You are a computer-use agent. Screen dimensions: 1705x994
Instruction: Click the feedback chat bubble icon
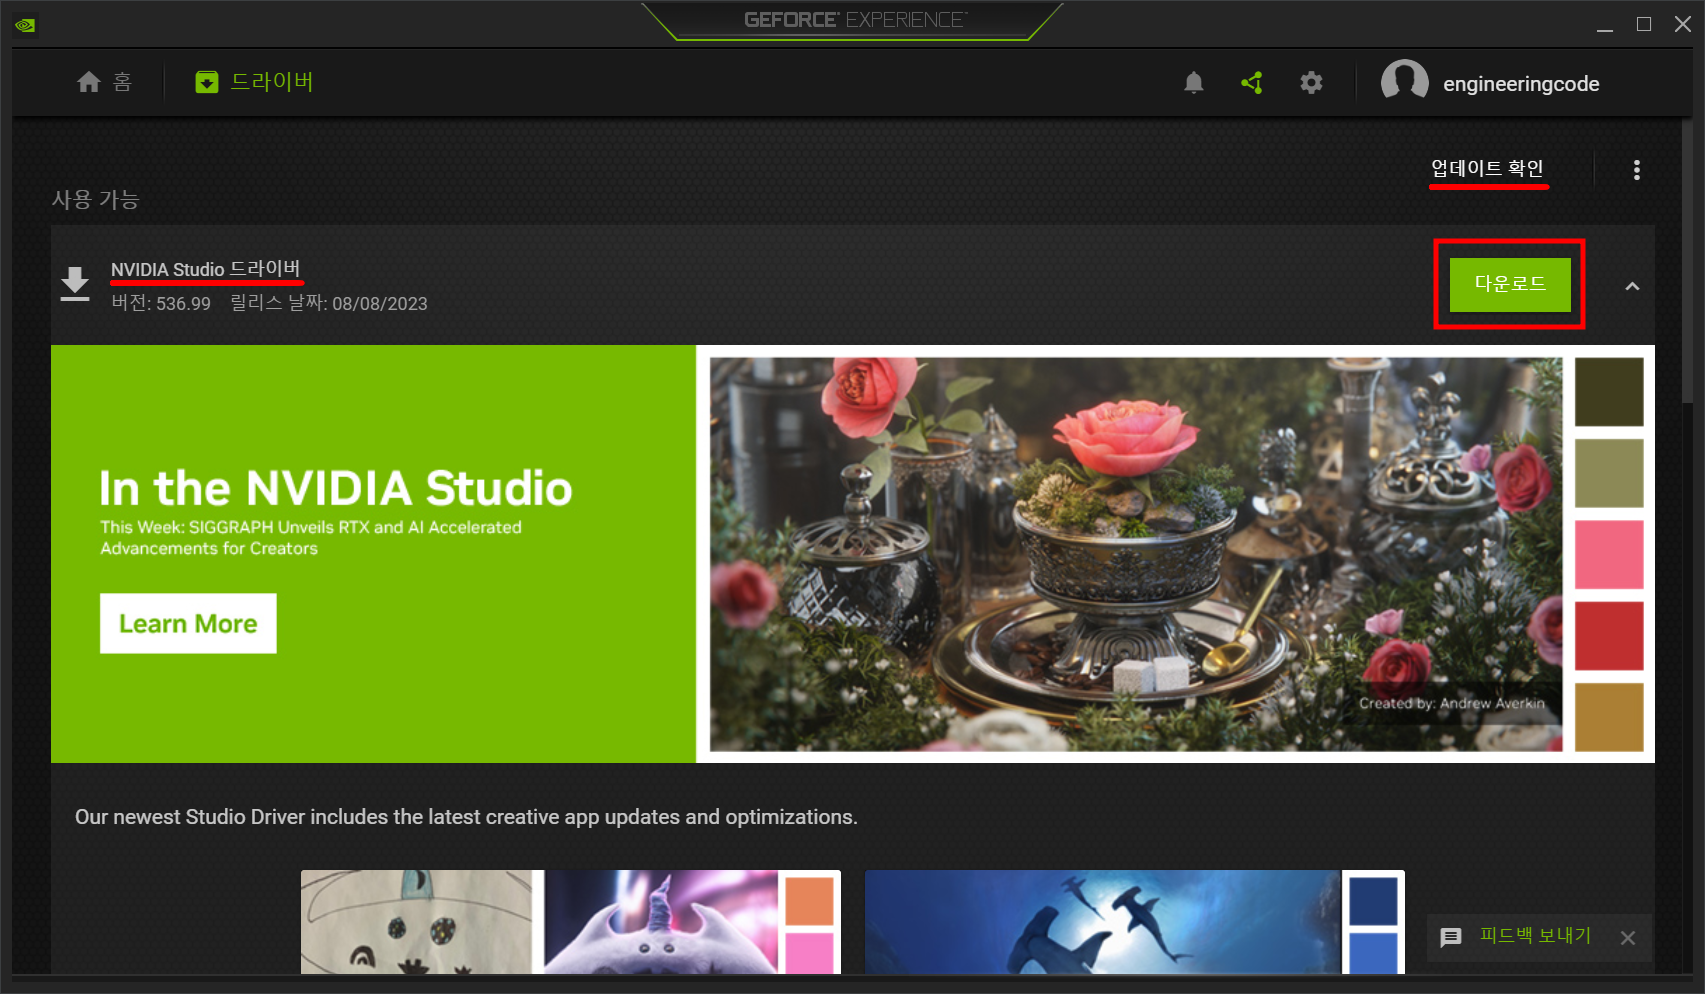(1451, 937)
